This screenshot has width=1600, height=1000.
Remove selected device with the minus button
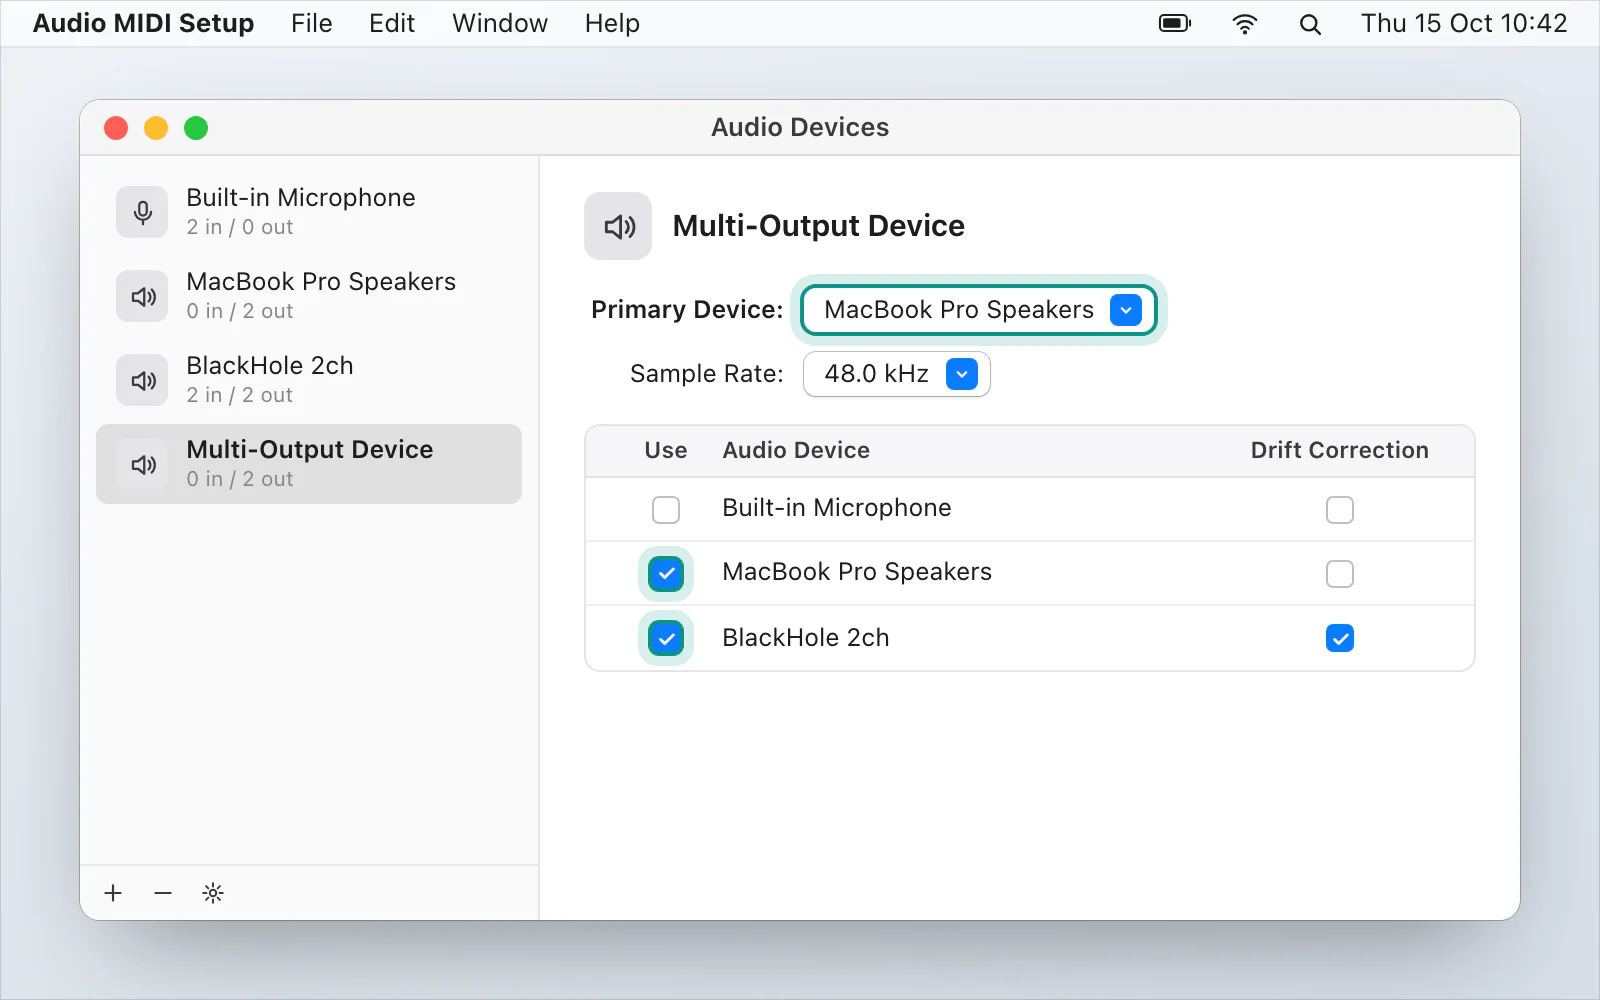[163, 893]
